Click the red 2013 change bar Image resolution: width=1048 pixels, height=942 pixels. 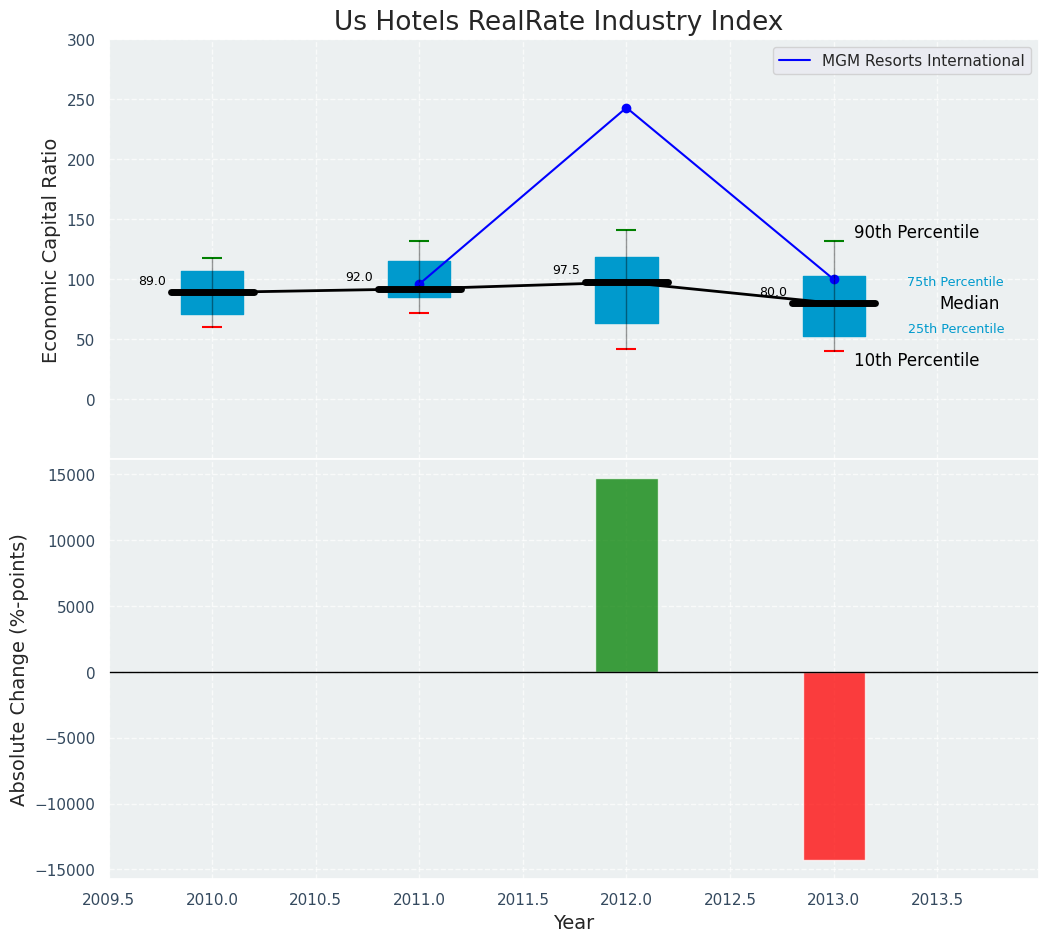point(834,765)
